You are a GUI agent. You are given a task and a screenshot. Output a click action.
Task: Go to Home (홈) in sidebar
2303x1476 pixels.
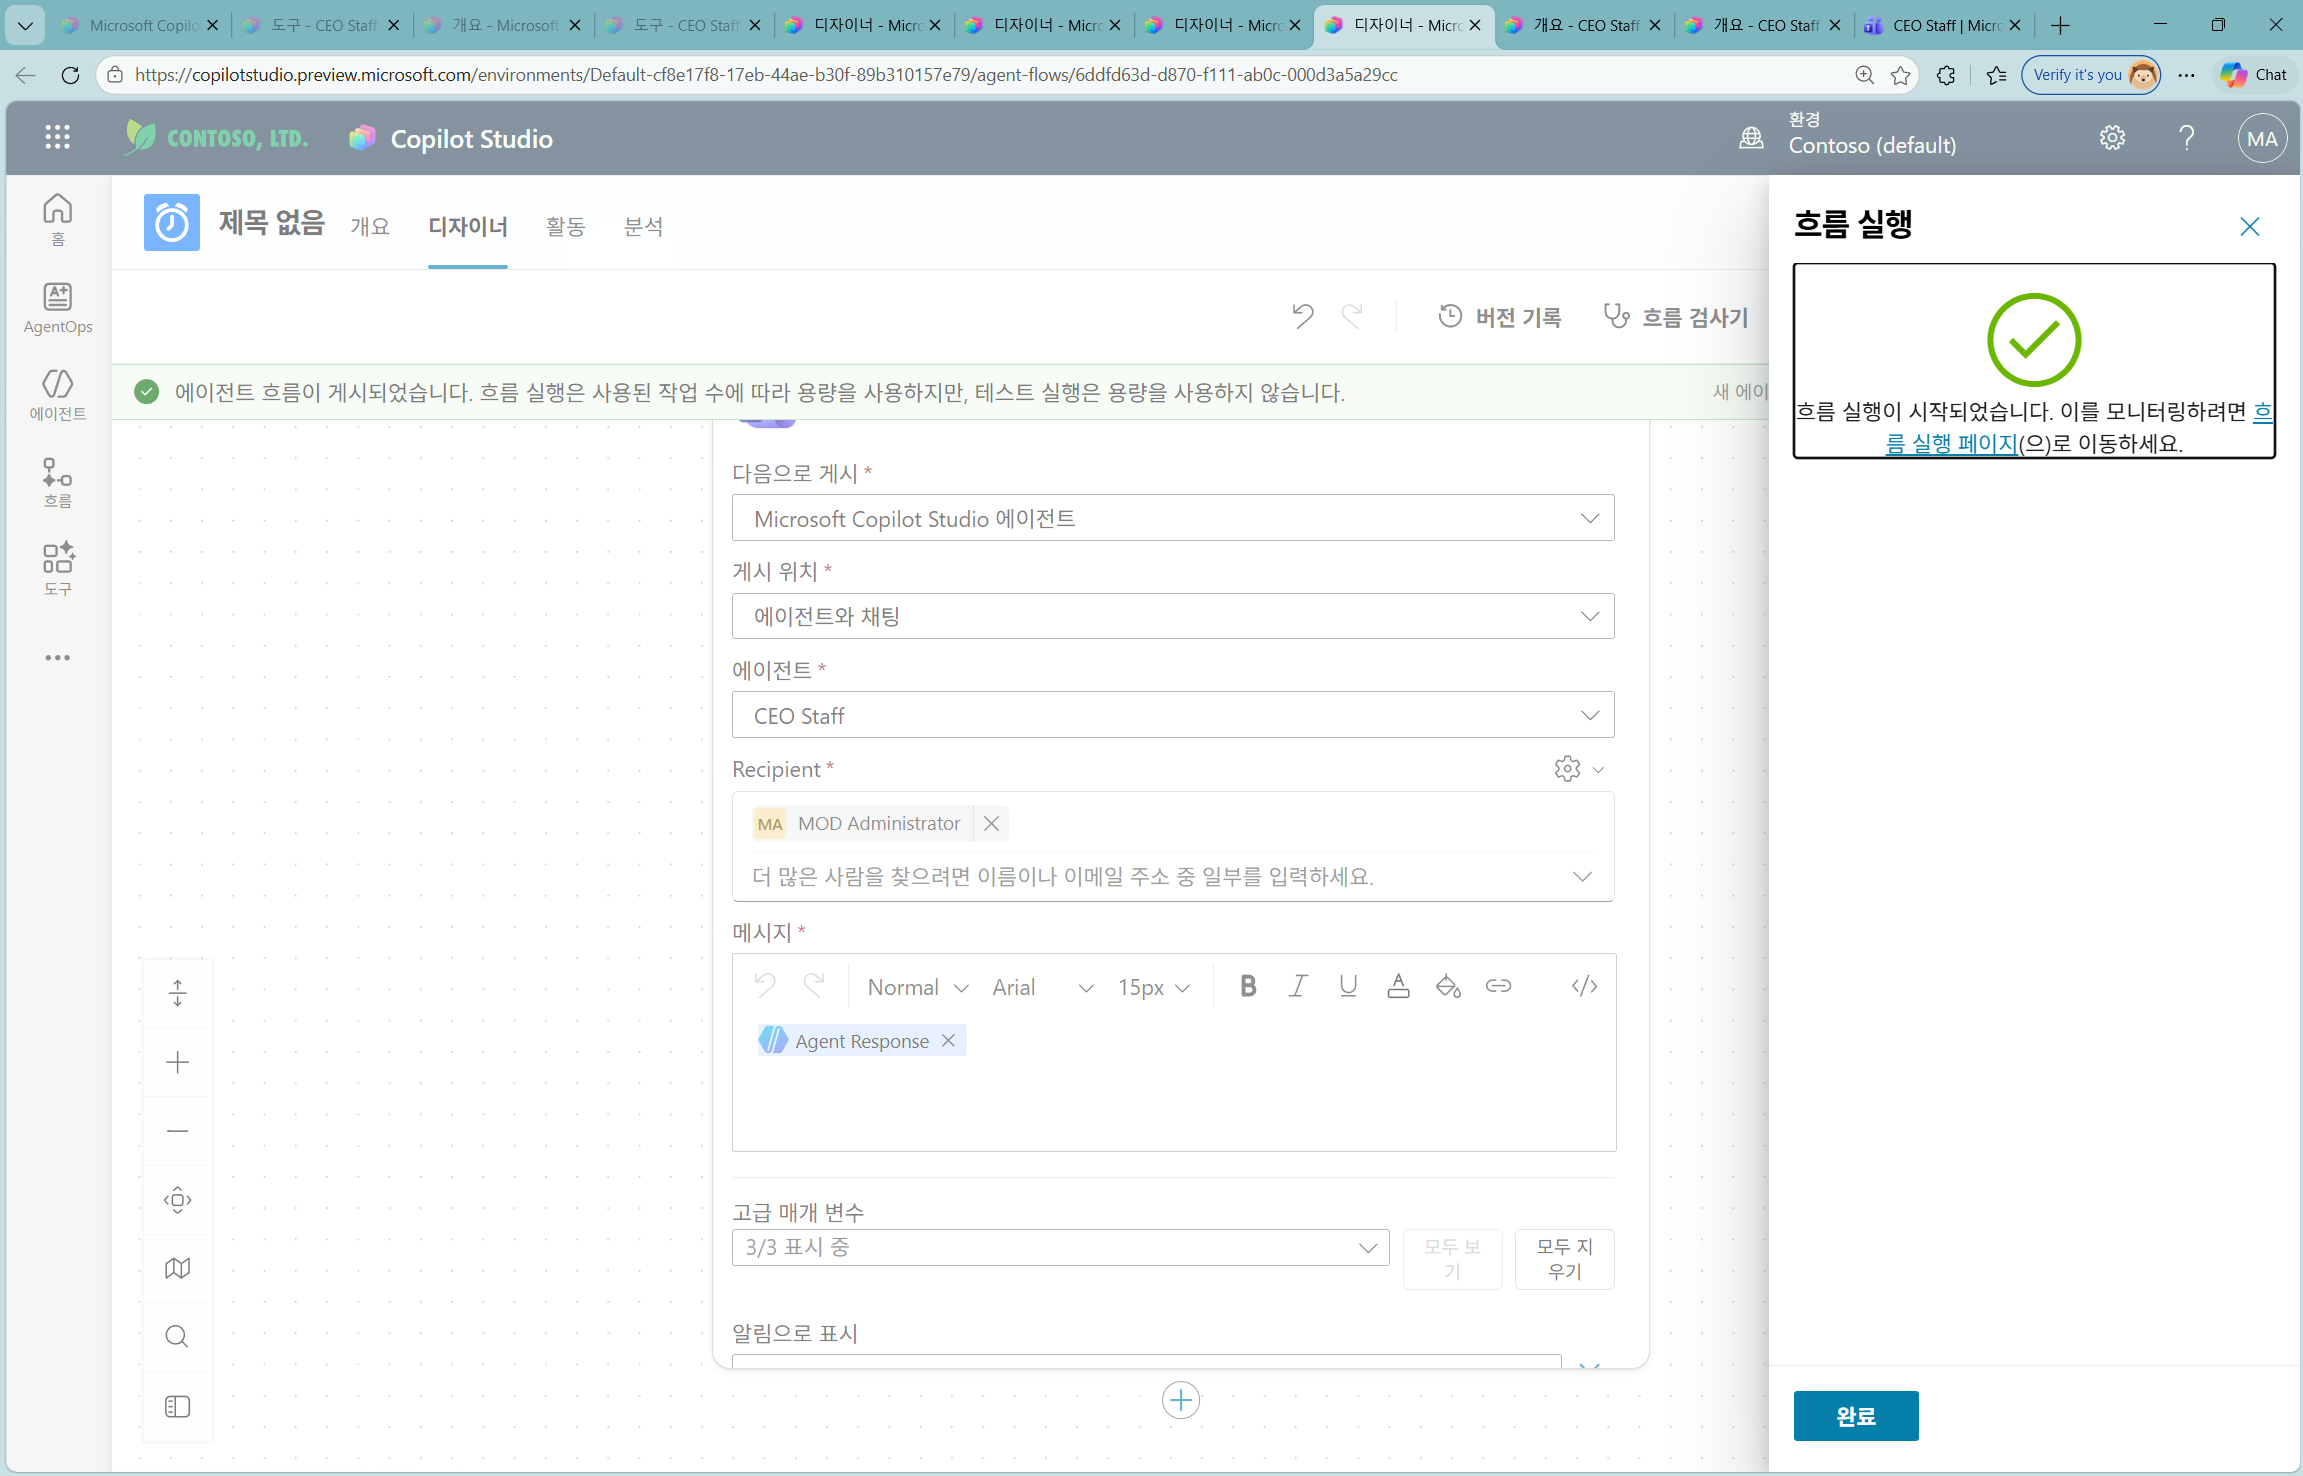click(x=58, y=219)
